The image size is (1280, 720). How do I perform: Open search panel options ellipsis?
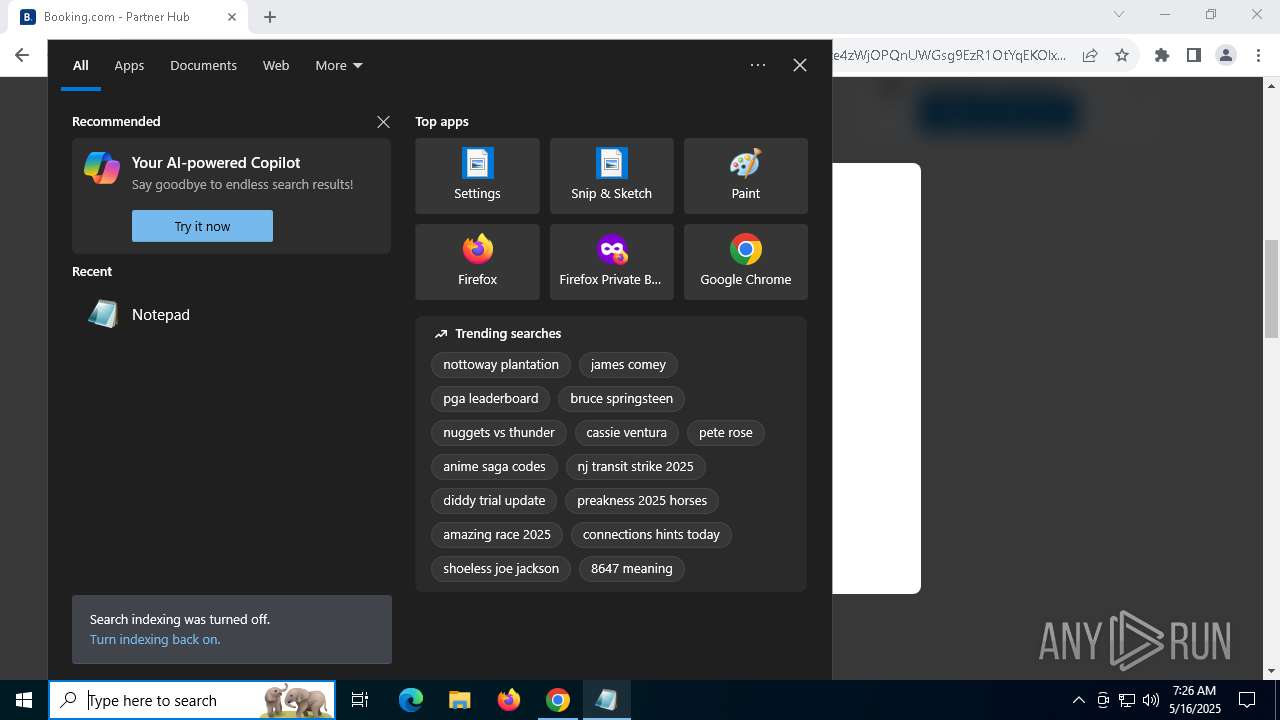pos(758,65)
